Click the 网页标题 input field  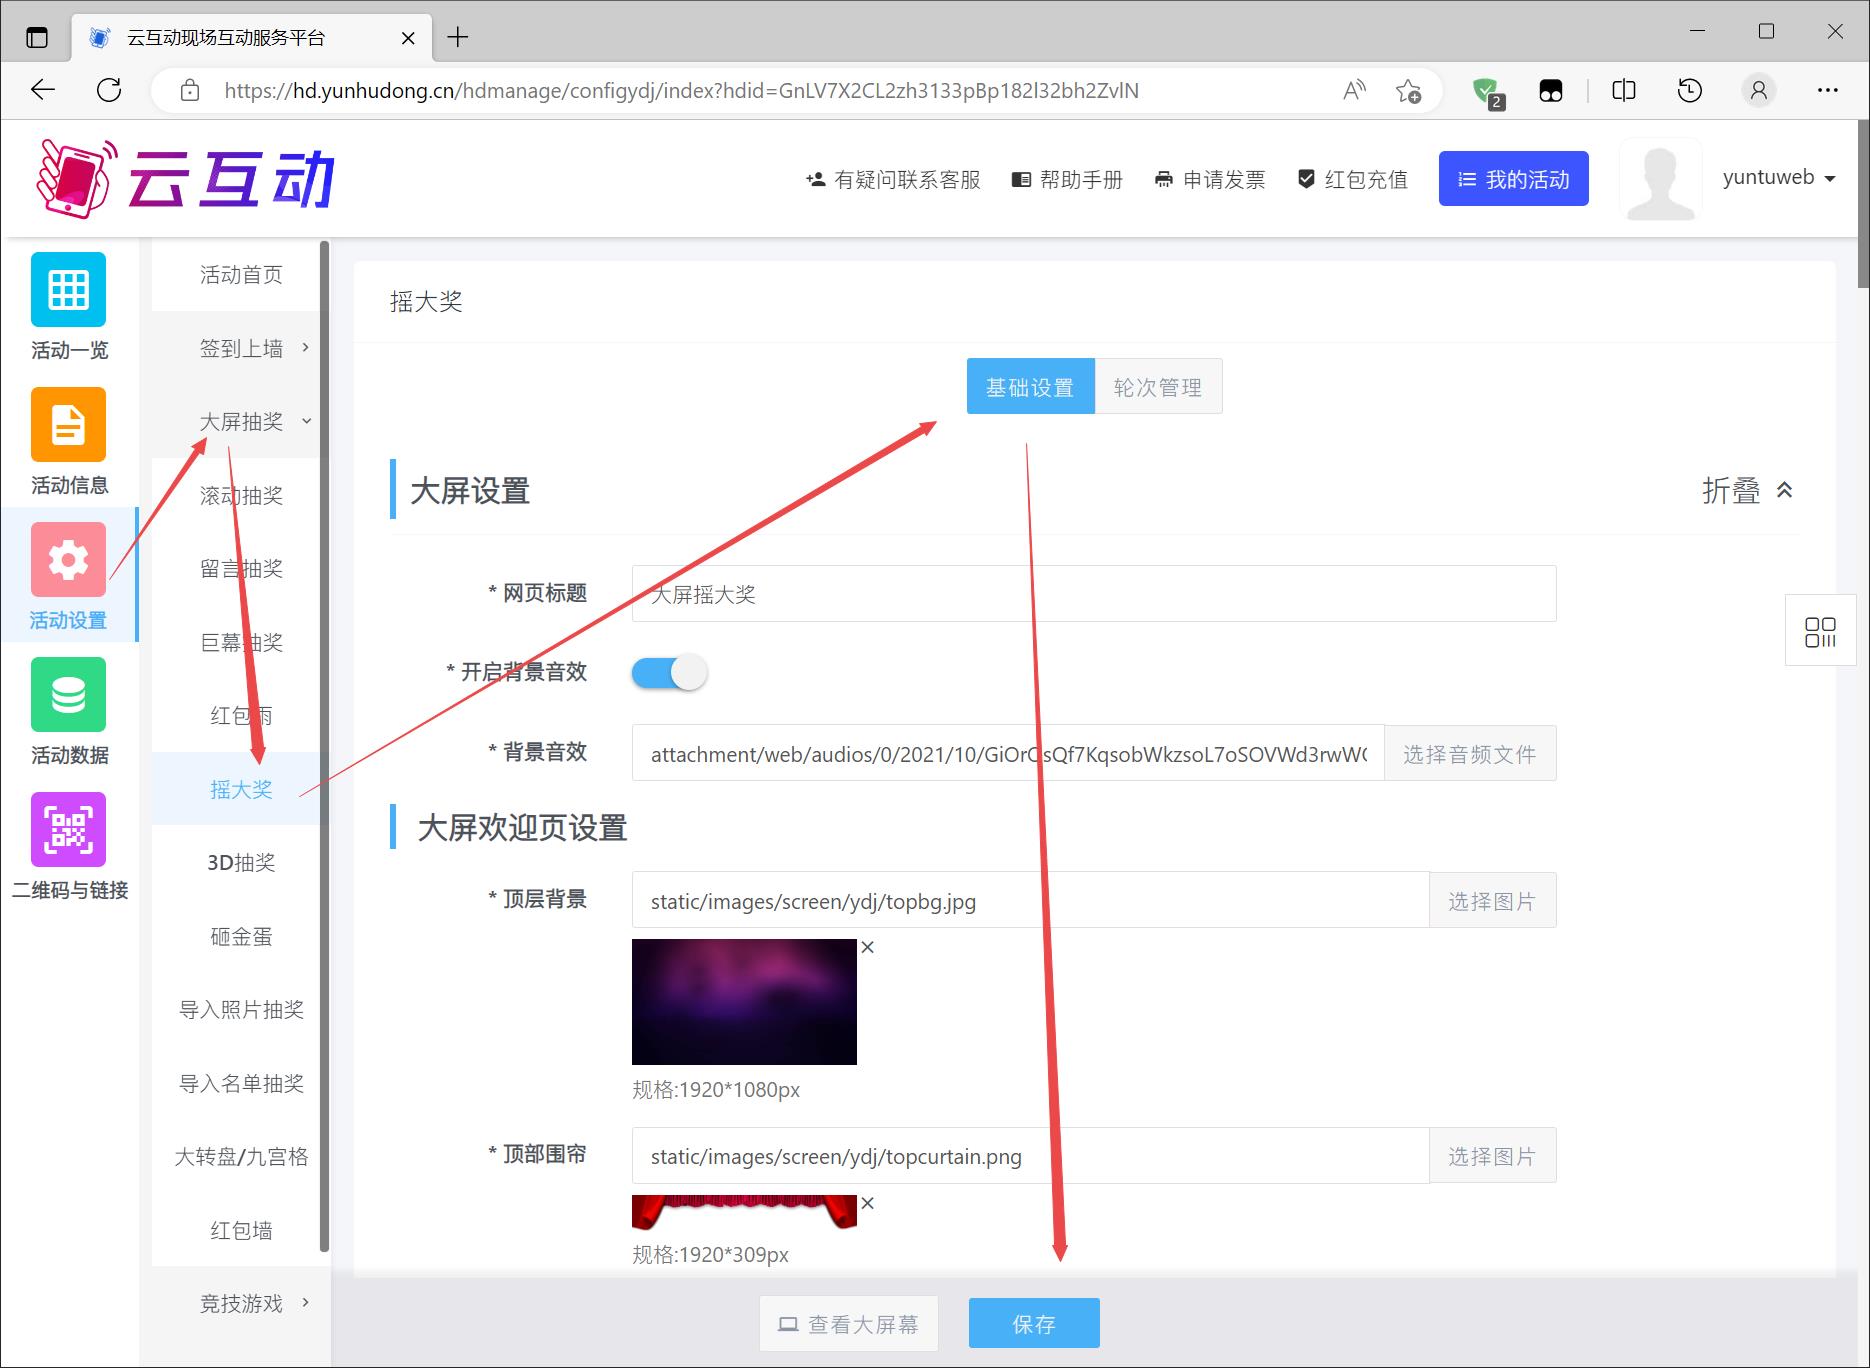pyautogui.click(x=1093, y=594)
